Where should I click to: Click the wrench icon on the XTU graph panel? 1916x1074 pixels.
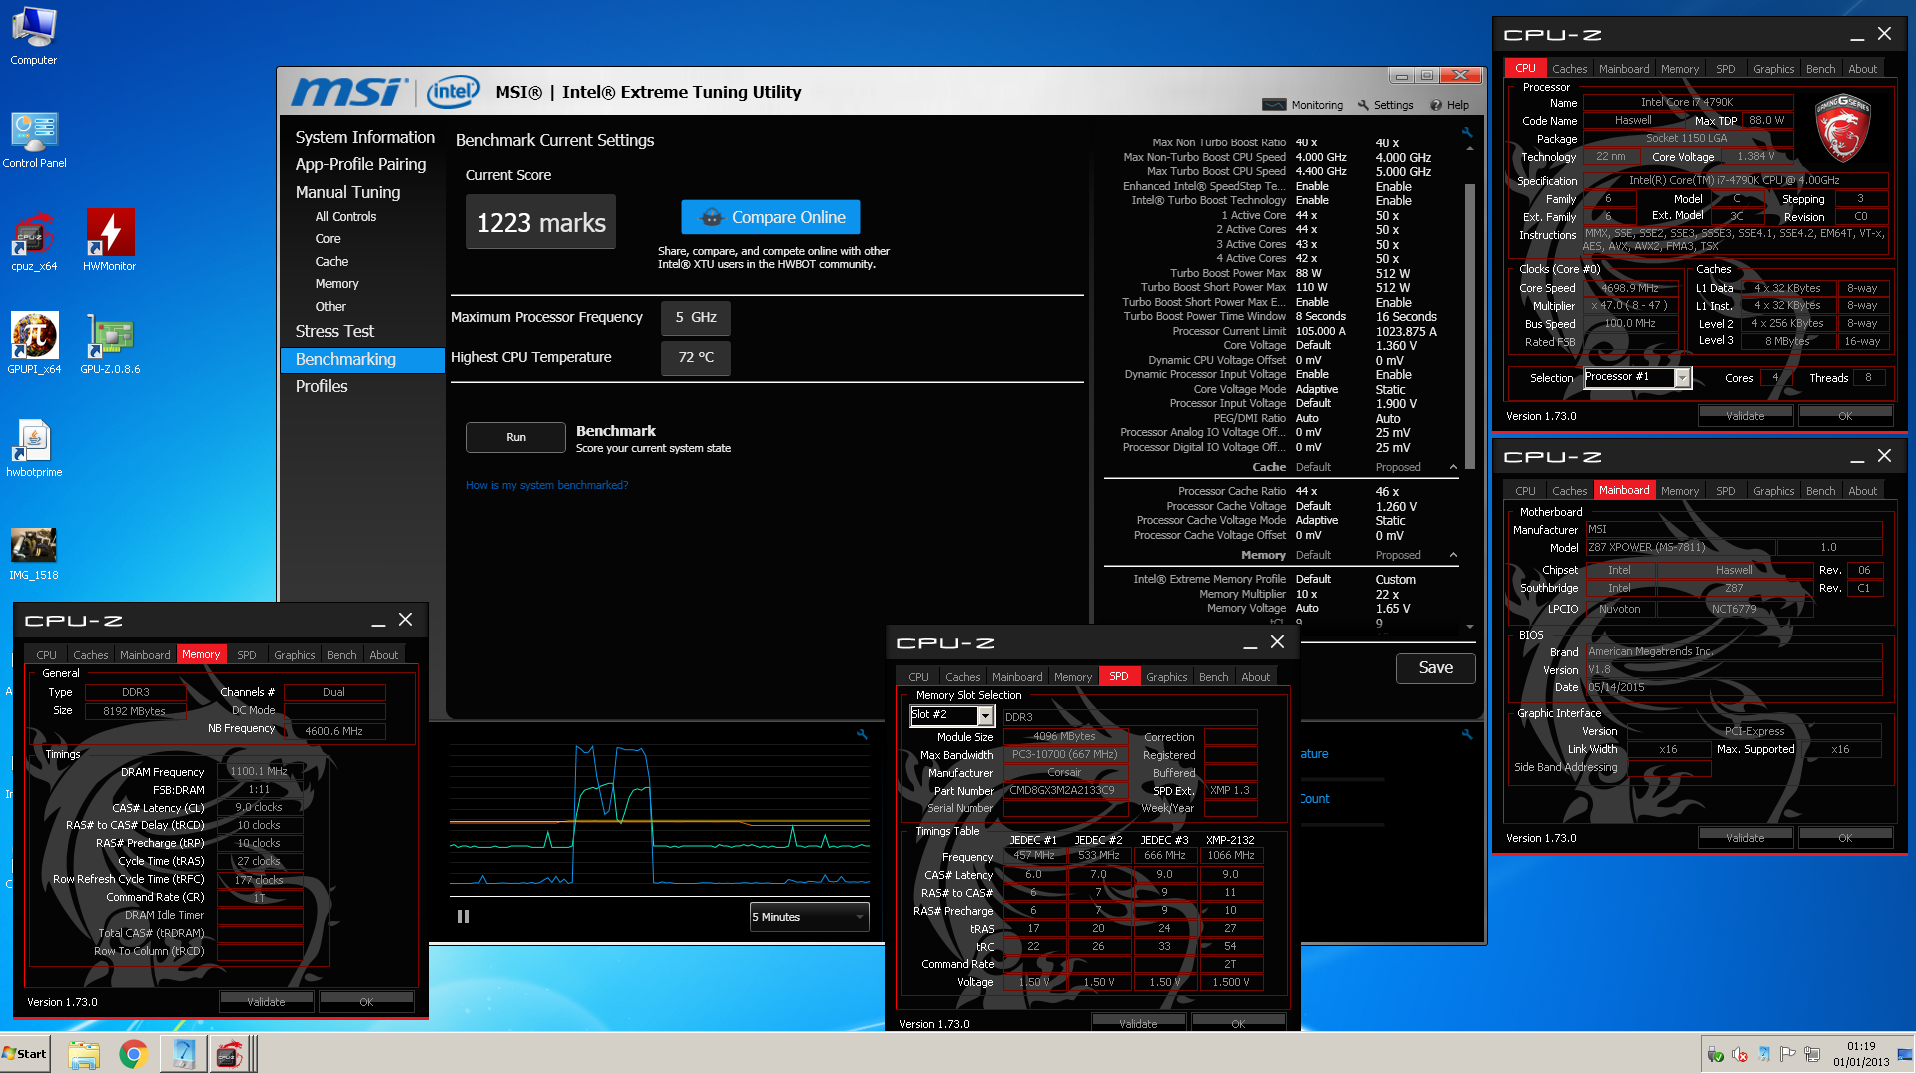click(863, 734)
